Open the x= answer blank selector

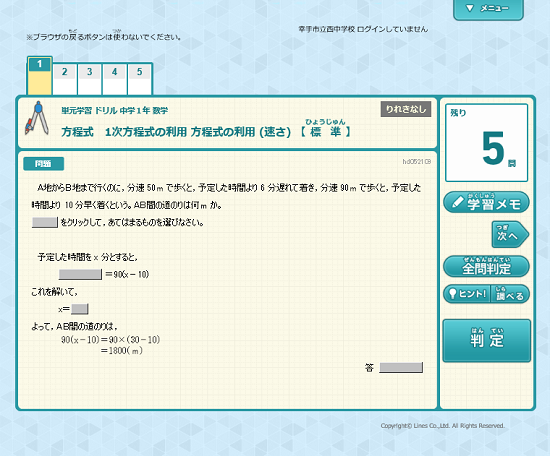(80, 309)
